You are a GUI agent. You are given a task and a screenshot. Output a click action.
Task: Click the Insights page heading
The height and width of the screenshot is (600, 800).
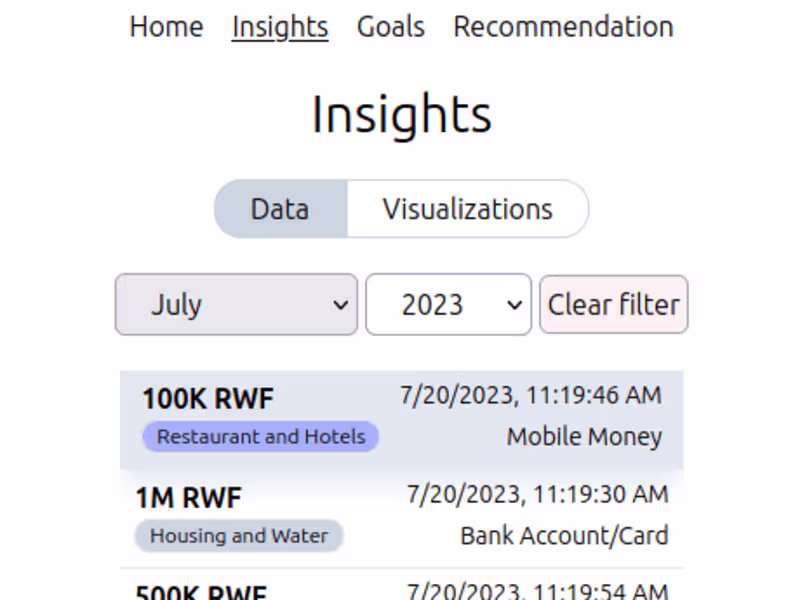(401, 115)
